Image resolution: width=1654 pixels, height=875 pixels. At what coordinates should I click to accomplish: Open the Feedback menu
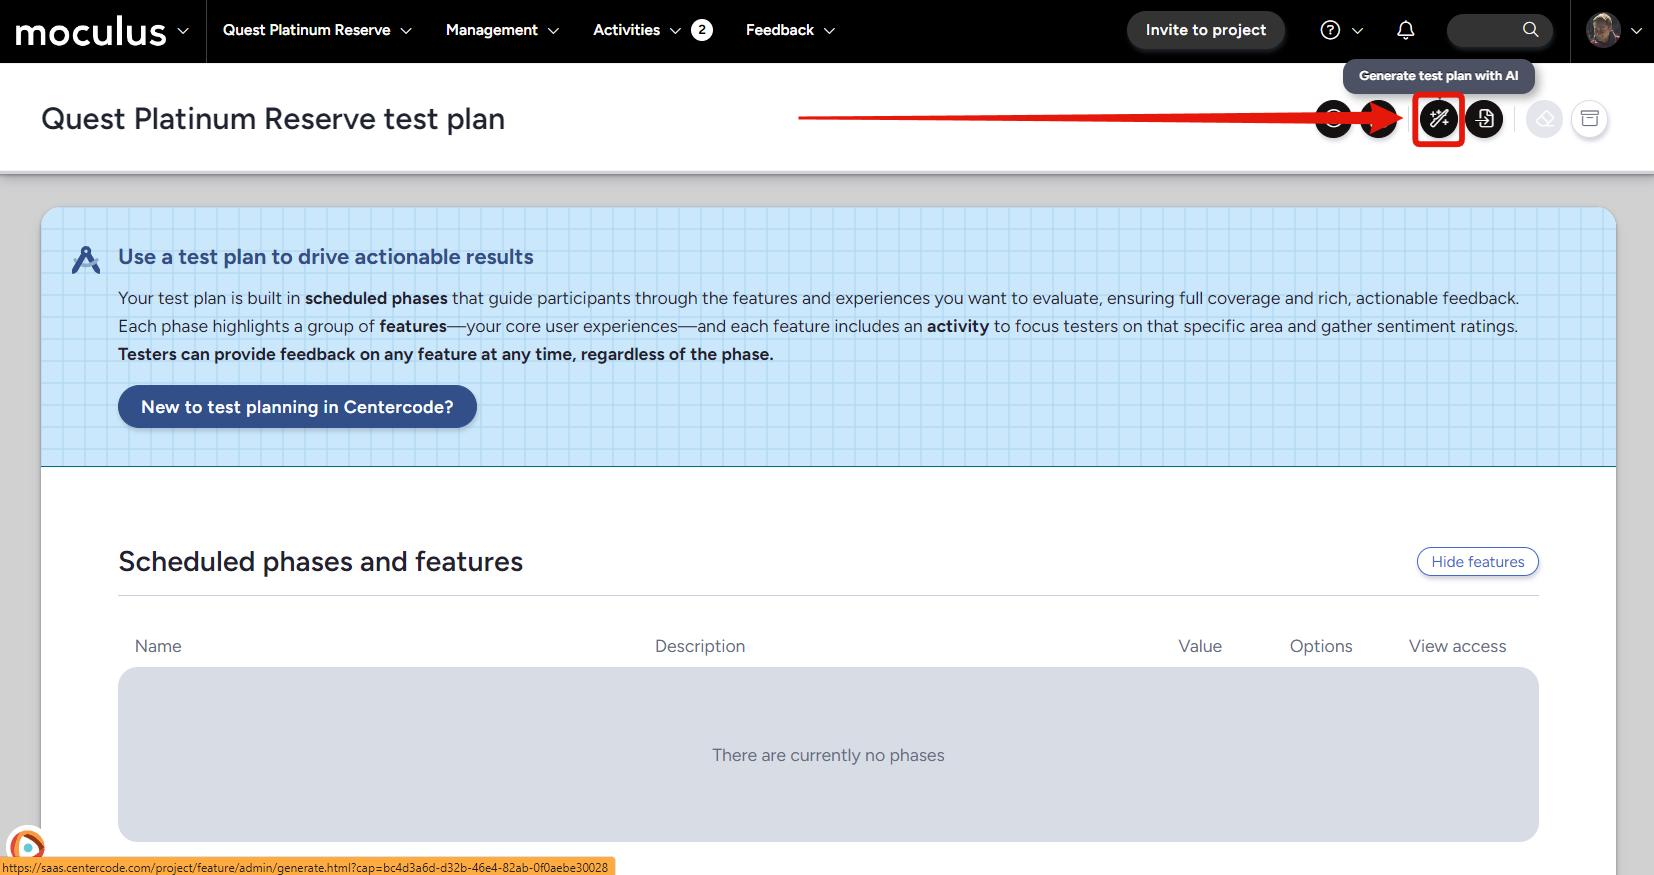pyautogui.click(x=789, y=30)
